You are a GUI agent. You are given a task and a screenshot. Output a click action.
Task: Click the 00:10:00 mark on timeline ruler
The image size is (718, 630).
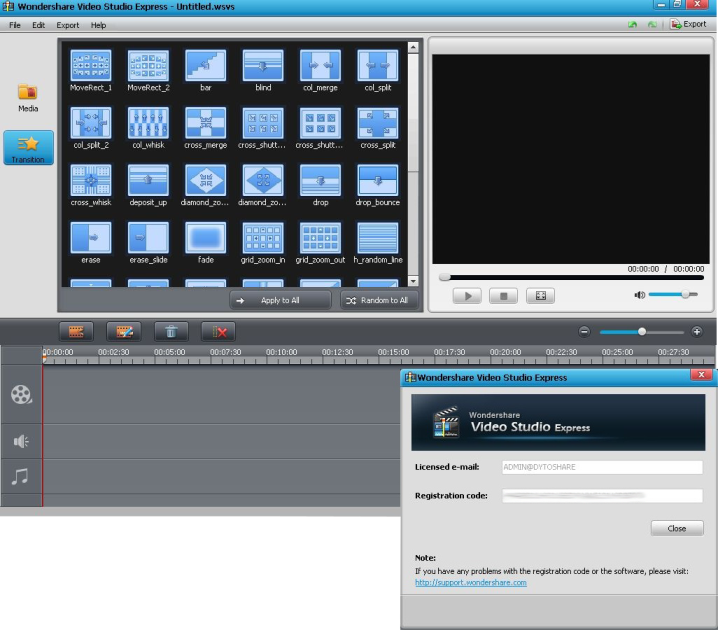[x=281, y=352]
